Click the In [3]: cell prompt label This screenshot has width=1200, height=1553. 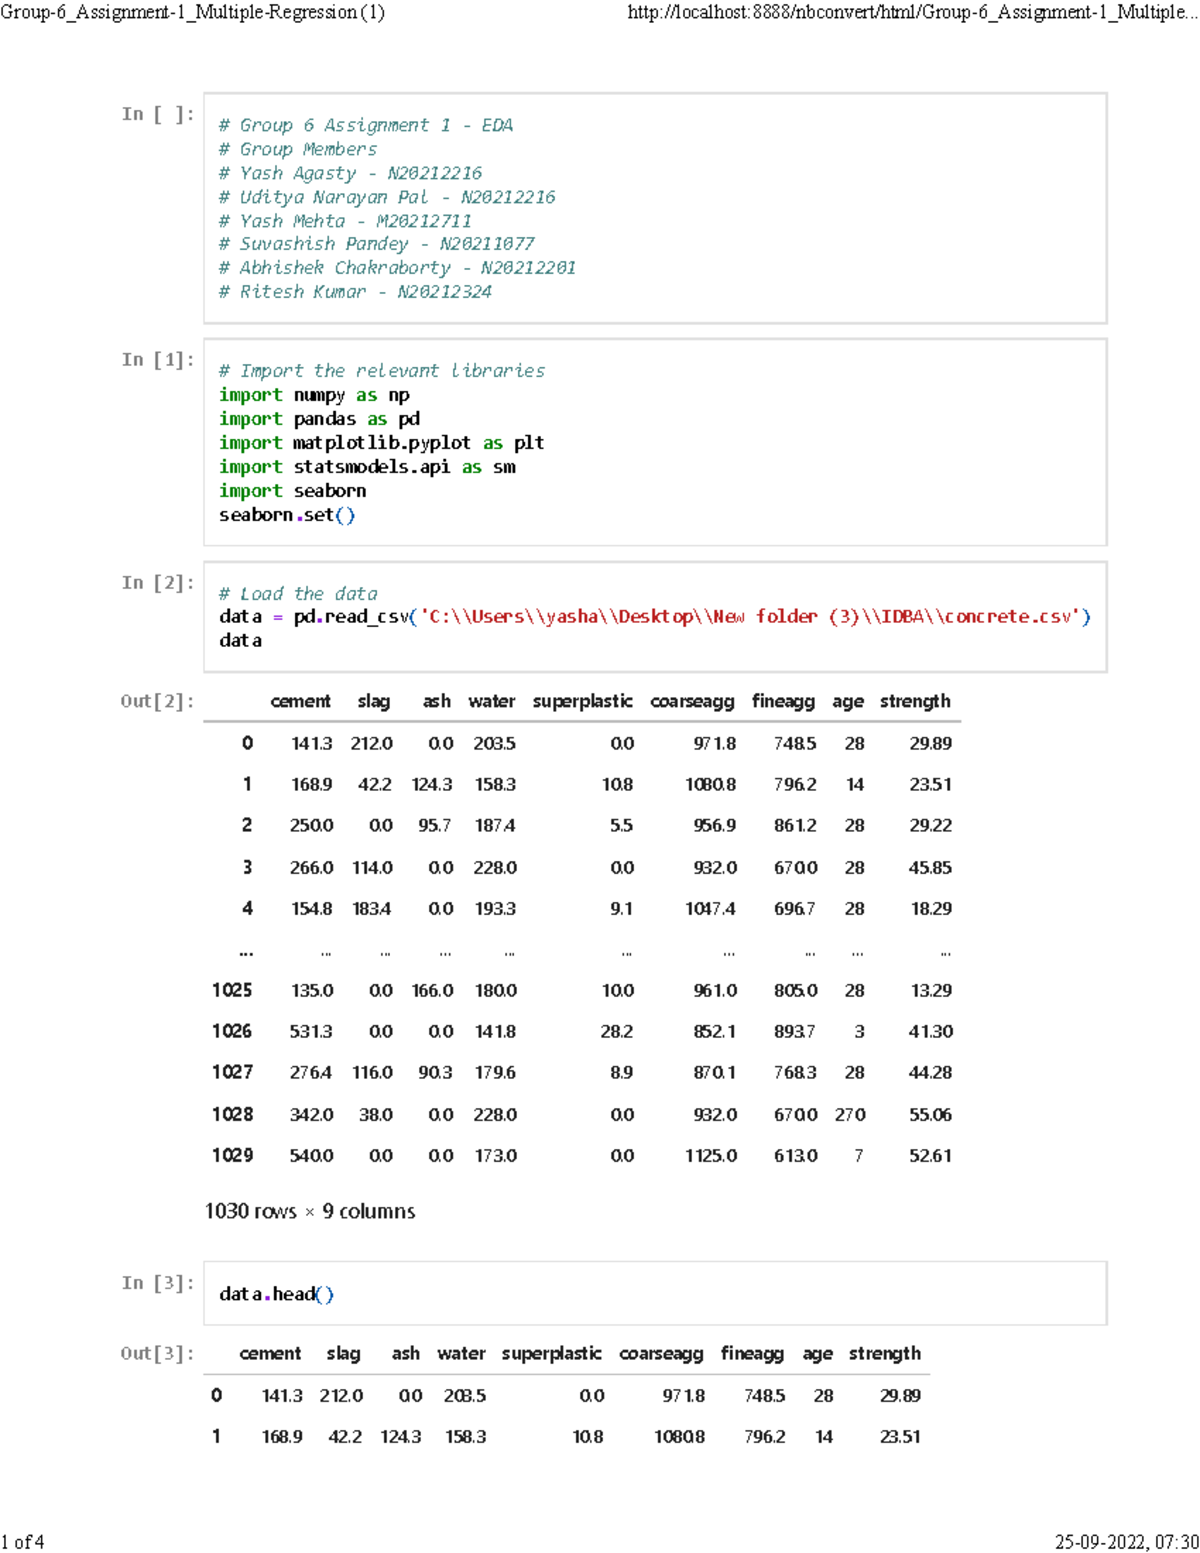[x=158, y=1282]
